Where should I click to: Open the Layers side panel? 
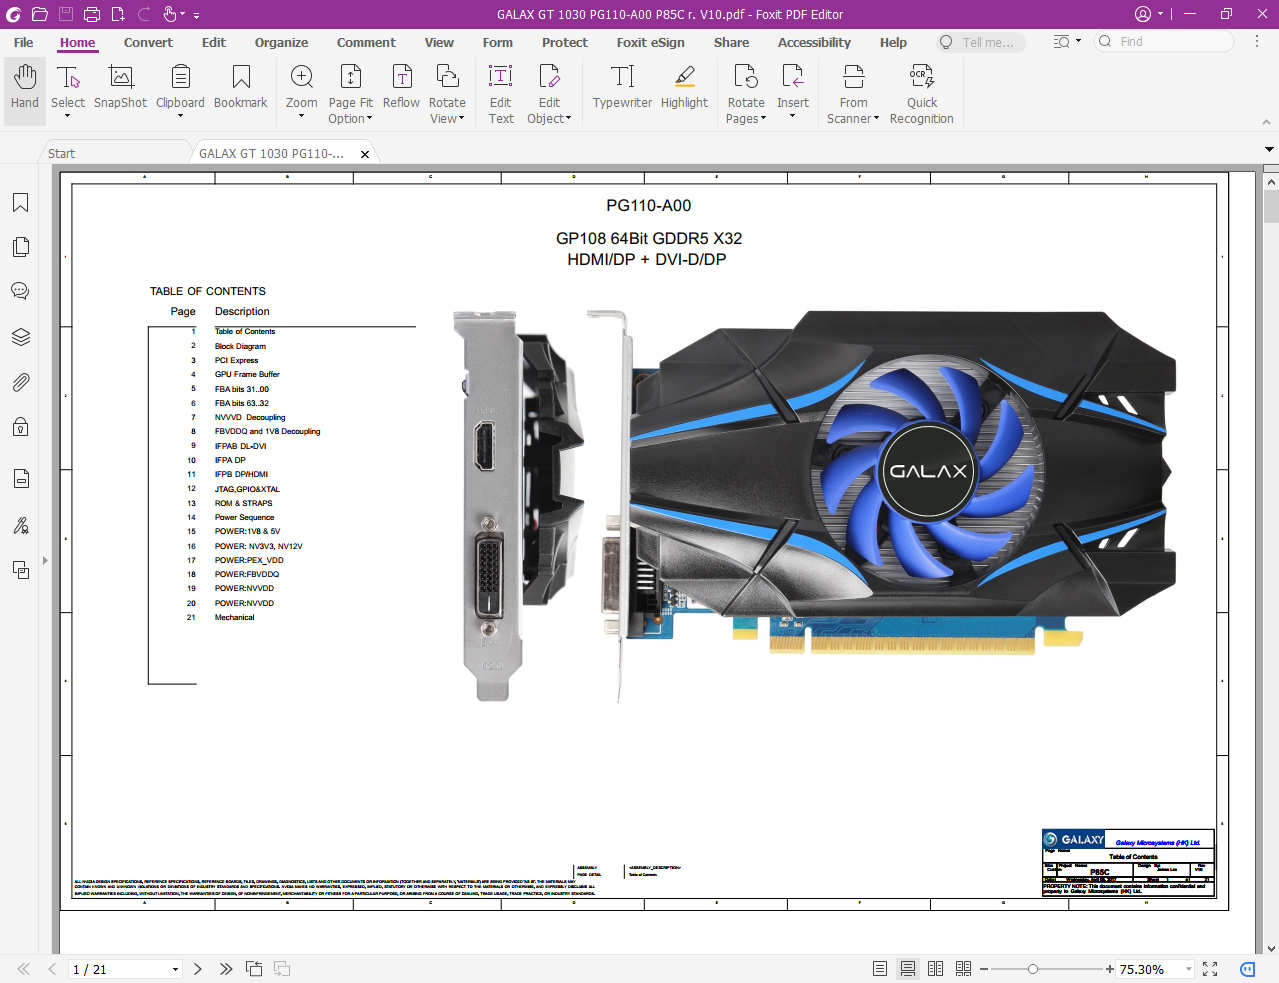[20, 337]
